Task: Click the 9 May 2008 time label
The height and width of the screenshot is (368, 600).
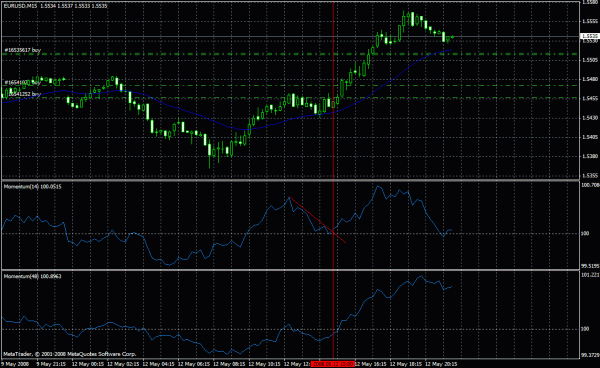Action: [15, 364]
